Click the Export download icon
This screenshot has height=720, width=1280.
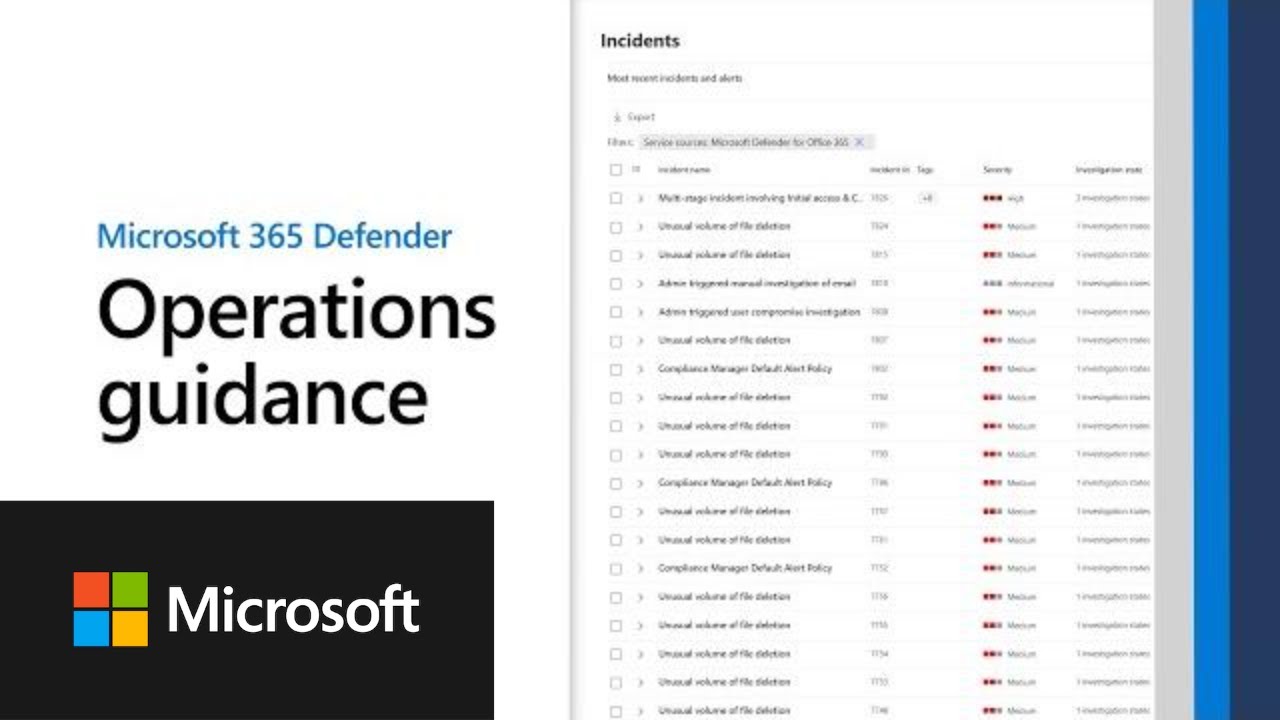click(x=617, y=117)
